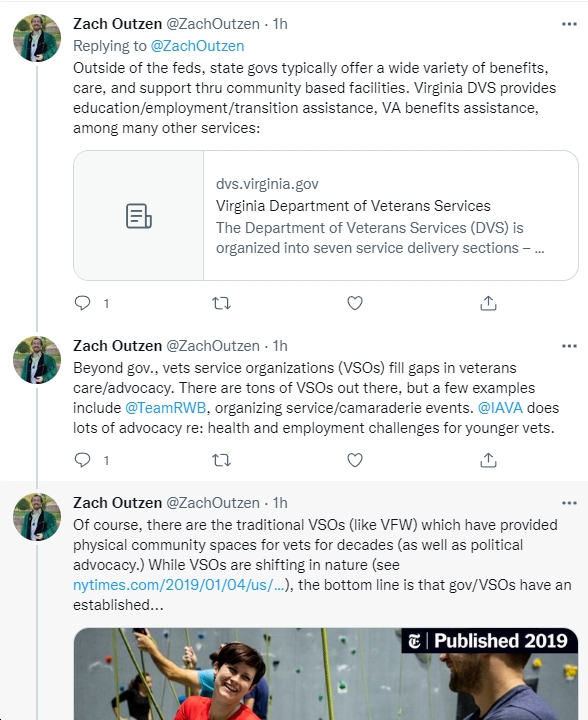The image size is (588, 720).
Task: Retweet the tweet mentioning @TeamRWB
Action: tap(221, 460)
